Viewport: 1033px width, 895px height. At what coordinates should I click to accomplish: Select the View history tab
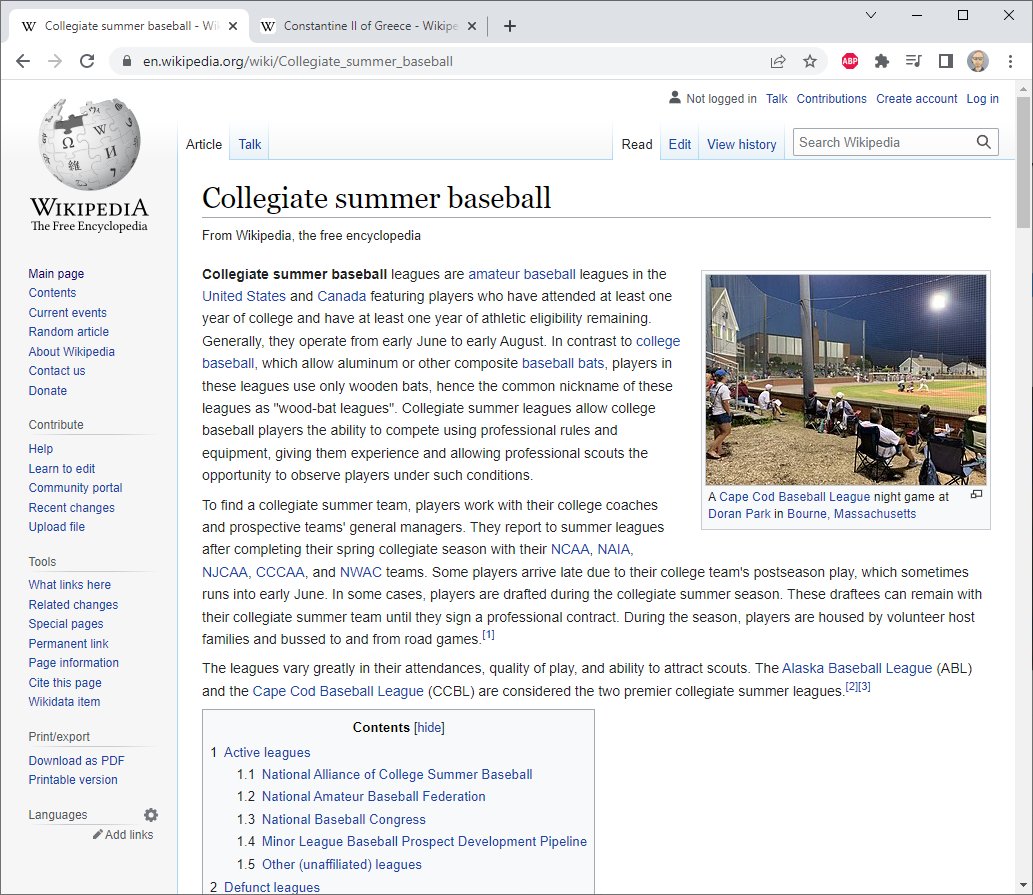tap(741, 144)
